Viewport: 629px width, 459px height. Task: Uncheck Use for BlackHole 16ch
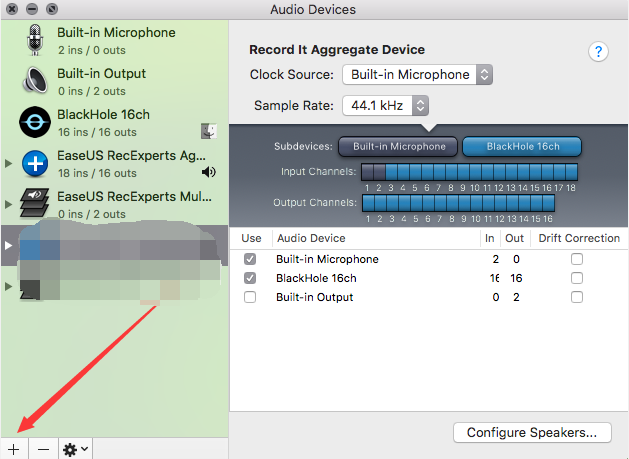pyautogui.click(x=250, y=278)
